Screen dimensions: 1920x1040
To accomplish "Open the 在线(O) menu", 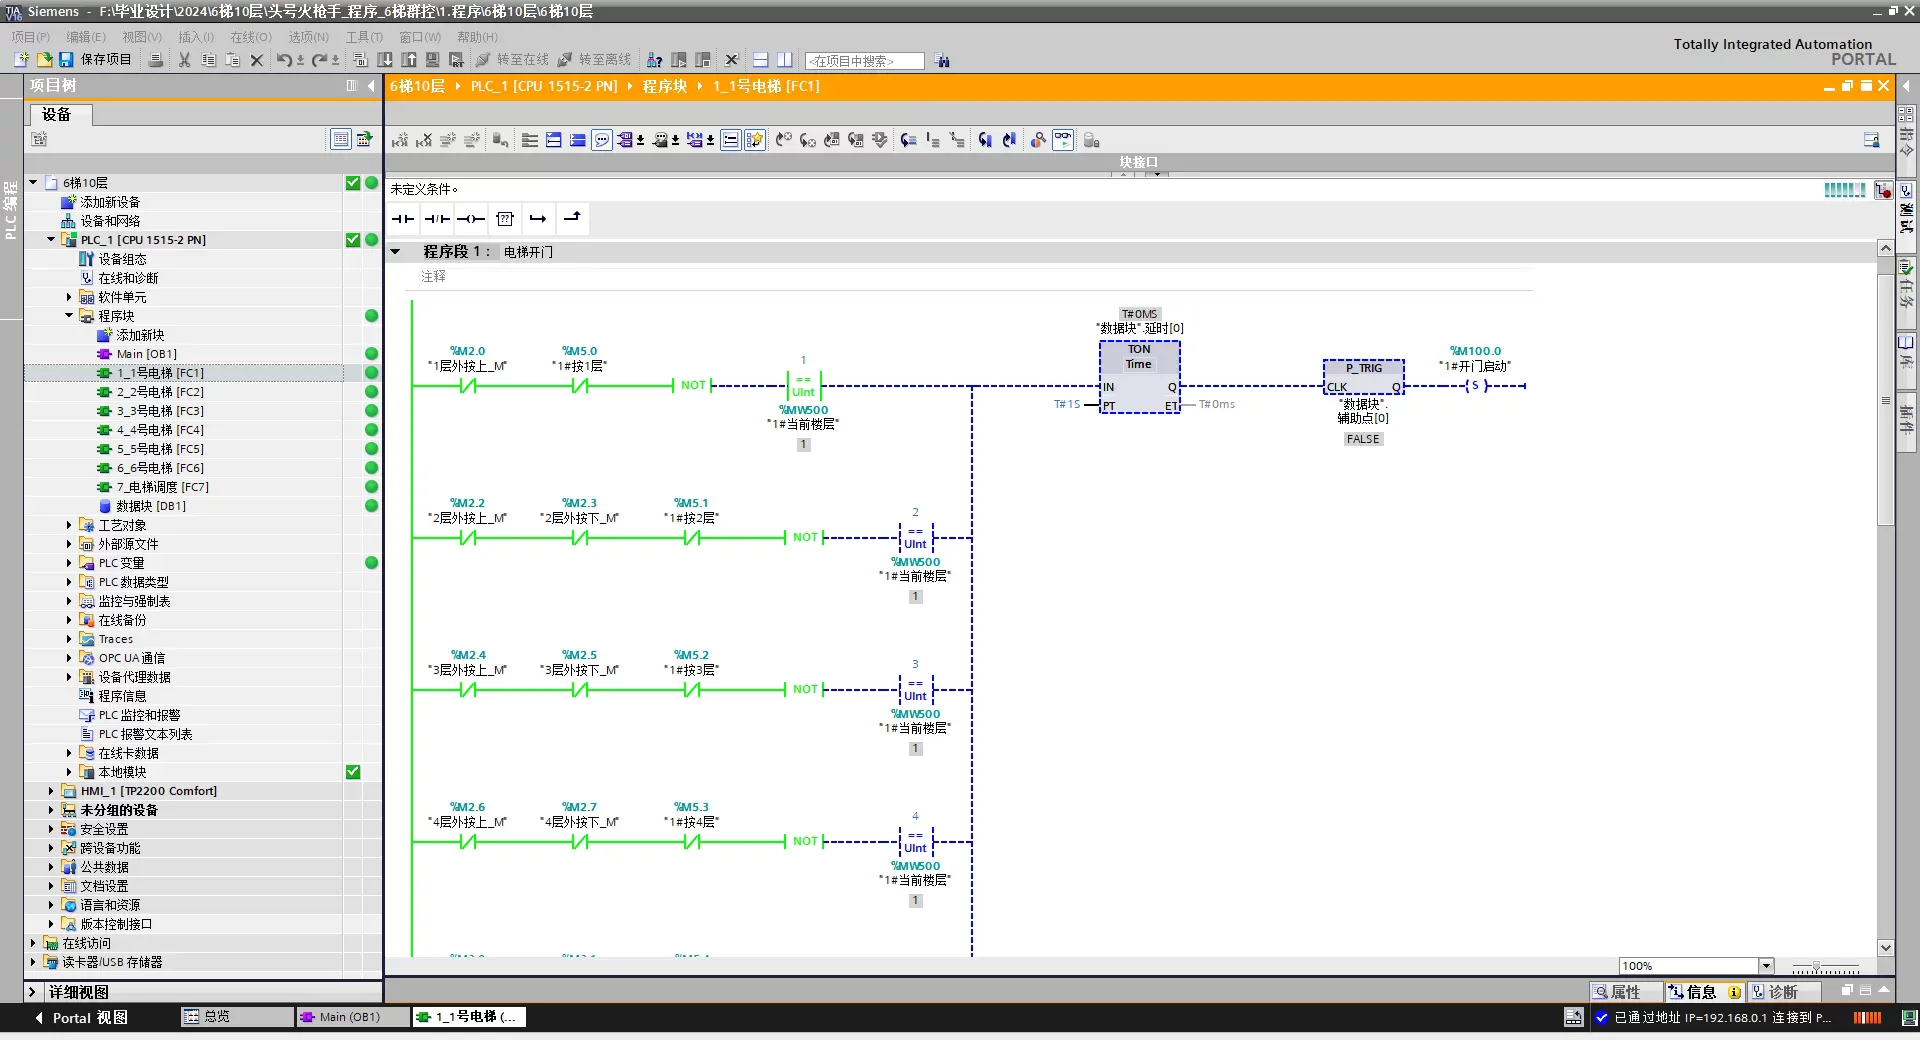I will (x=251, y=37).
